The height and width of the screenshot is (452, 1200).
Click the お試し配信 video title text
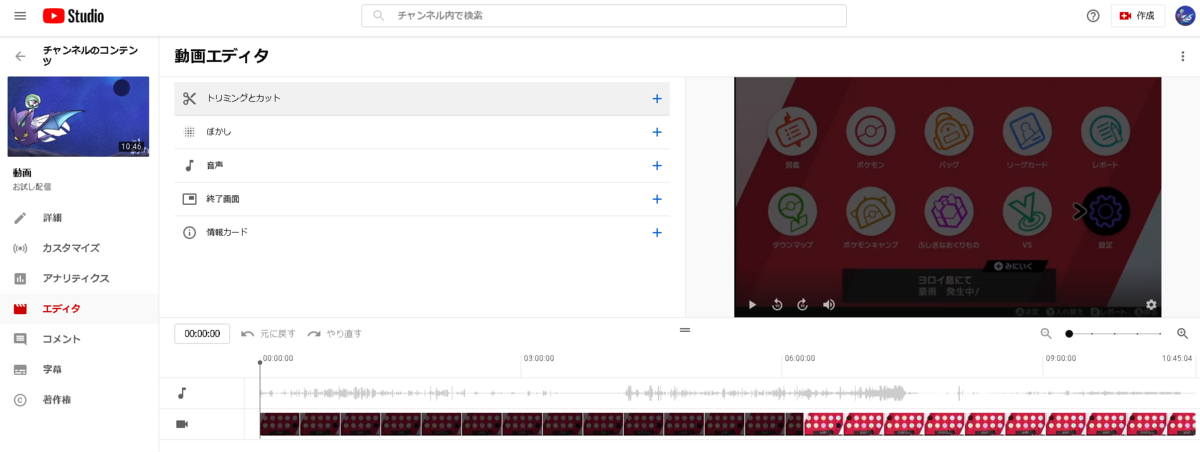[32, 187]
